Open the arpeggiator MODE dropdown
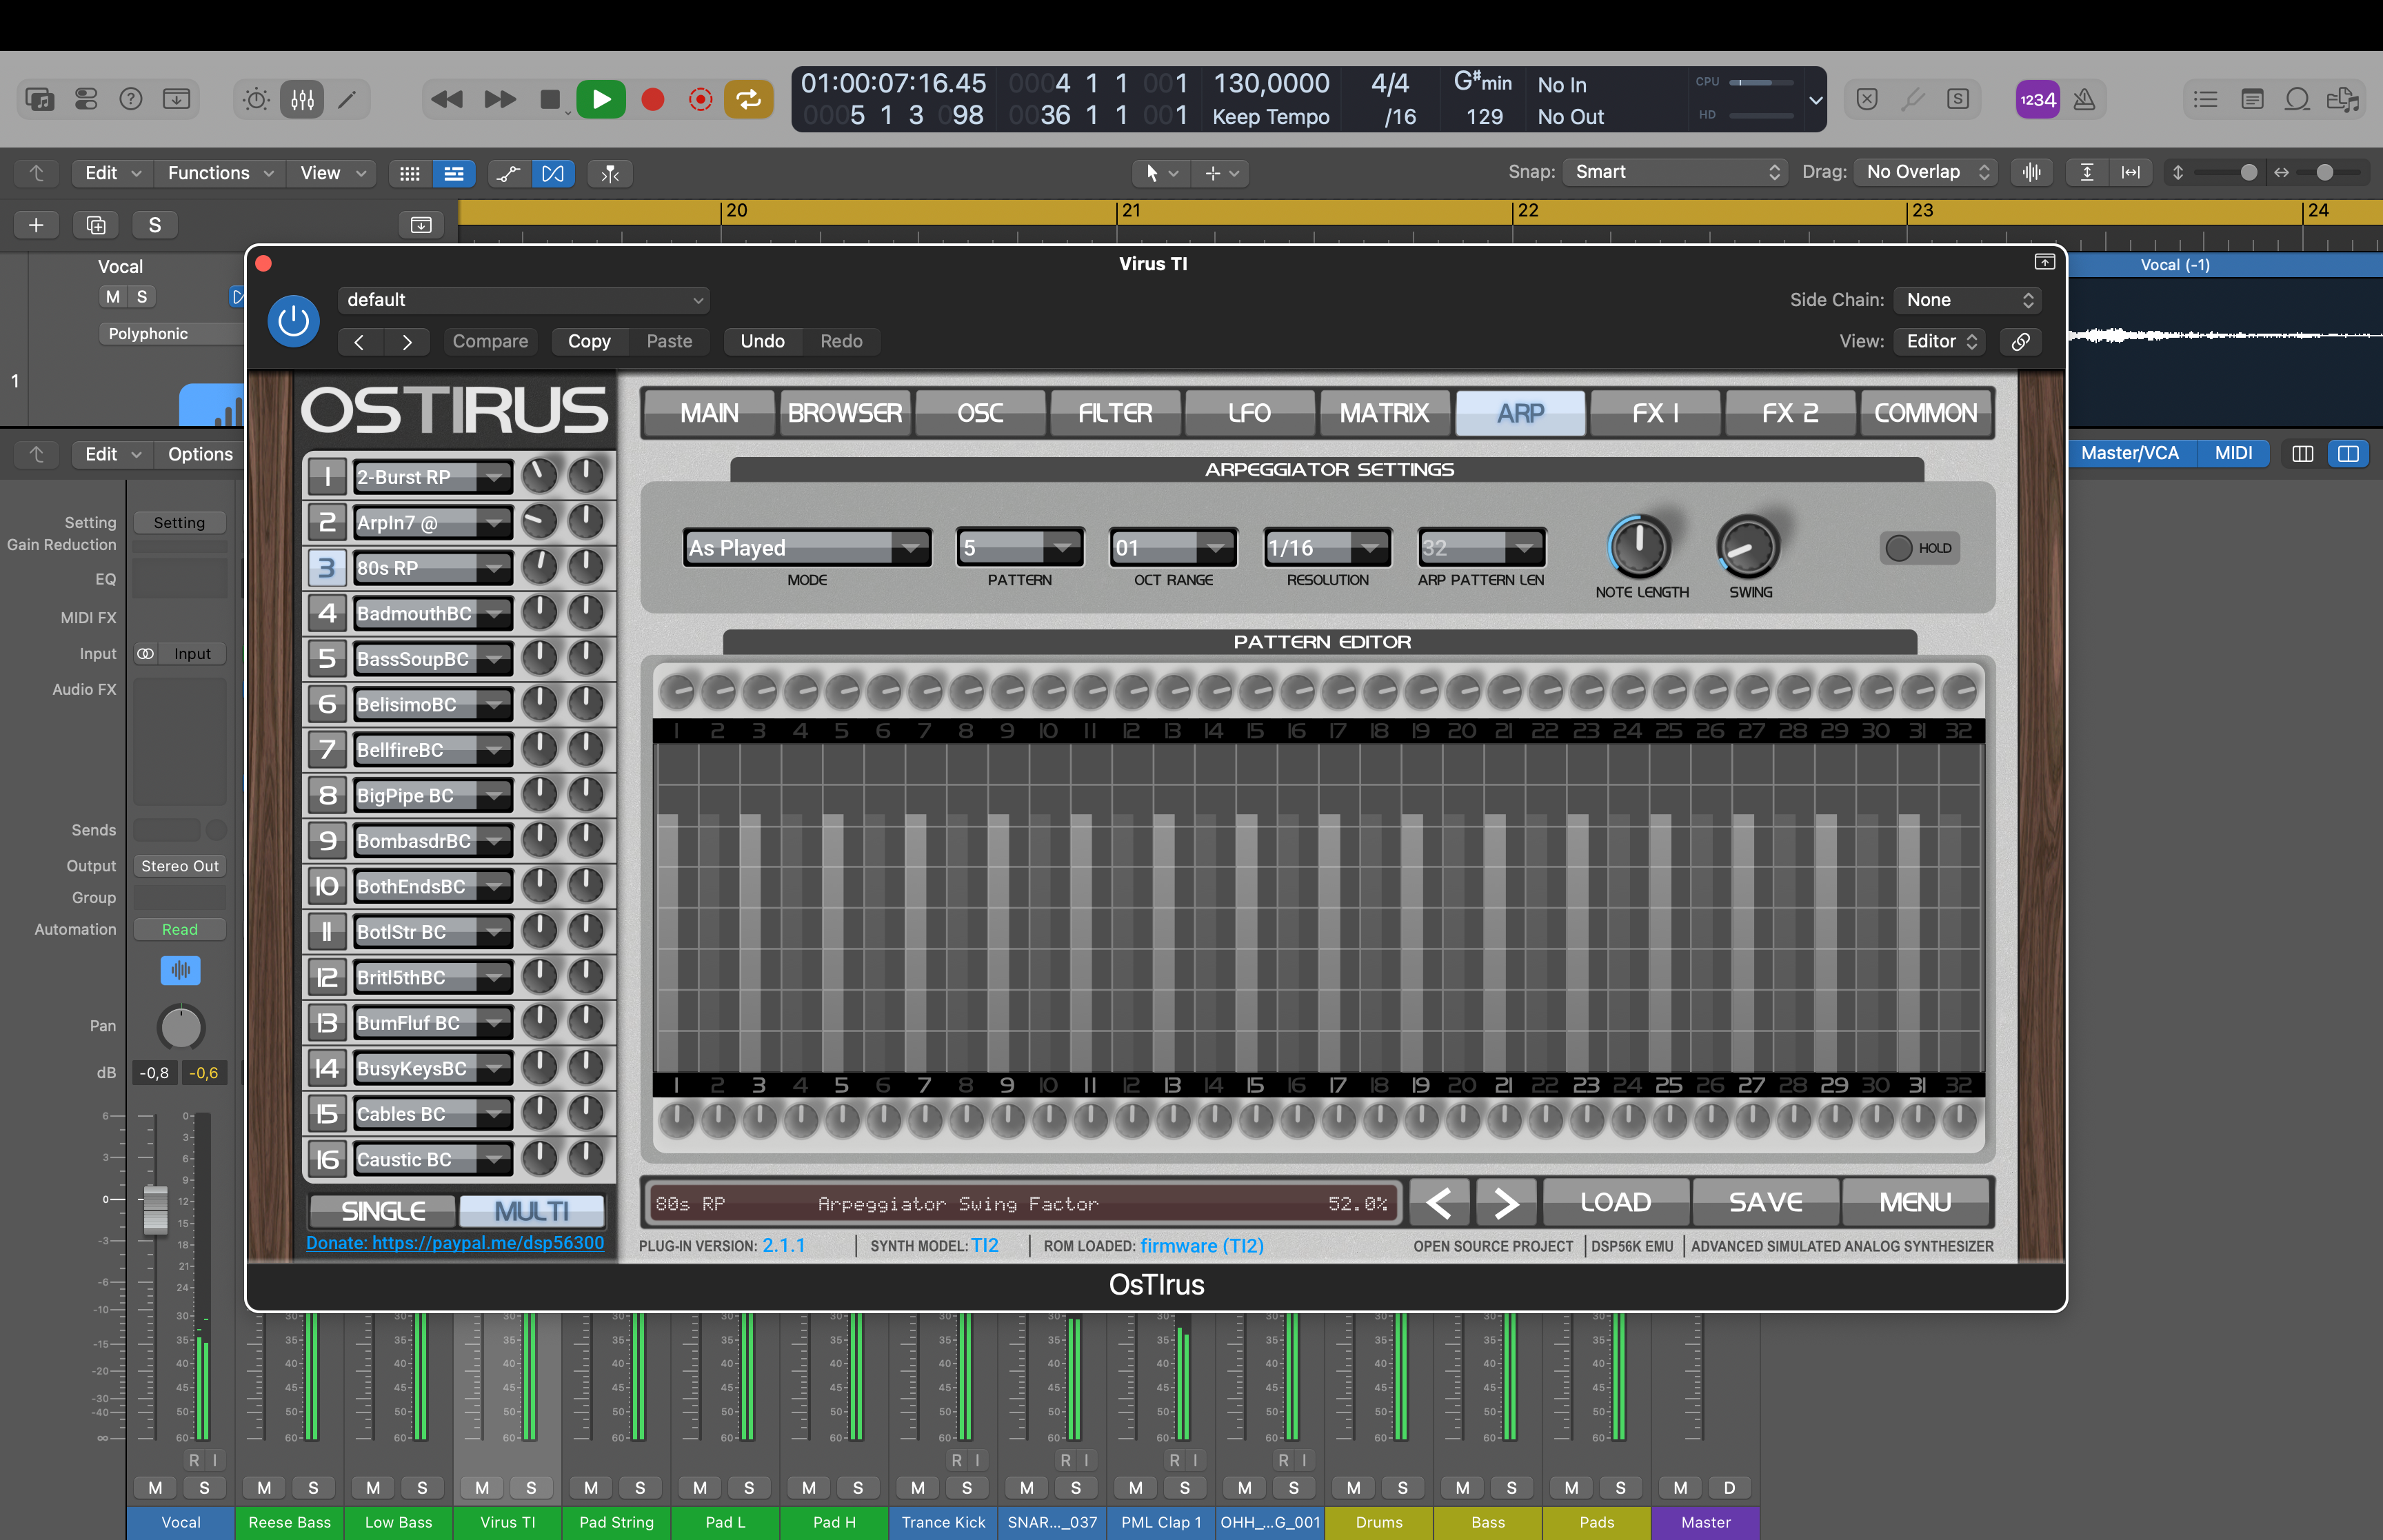 click(x=807, y=548)
